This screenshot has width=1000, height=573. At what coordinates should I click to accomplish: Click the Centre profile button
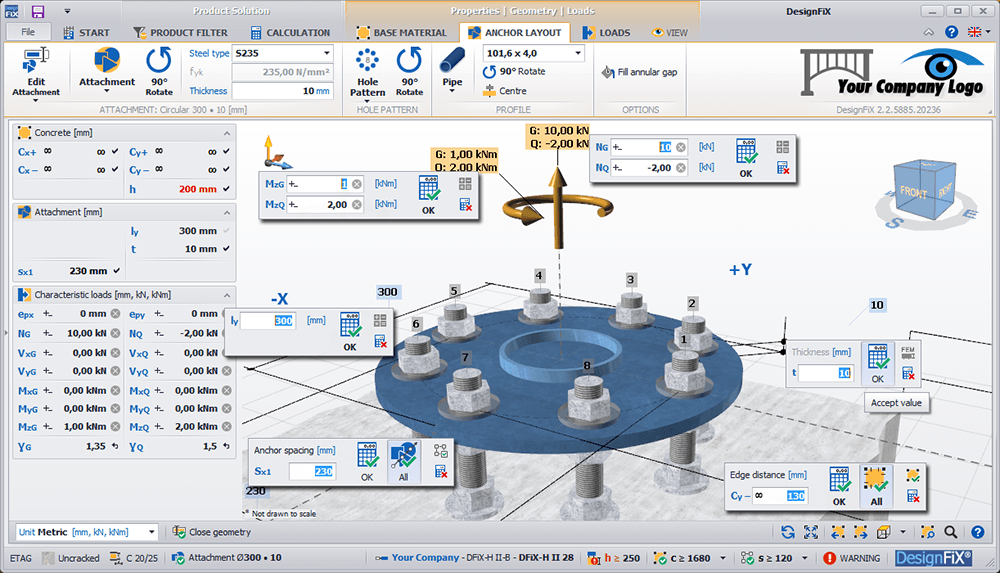(x=505, y=91)
